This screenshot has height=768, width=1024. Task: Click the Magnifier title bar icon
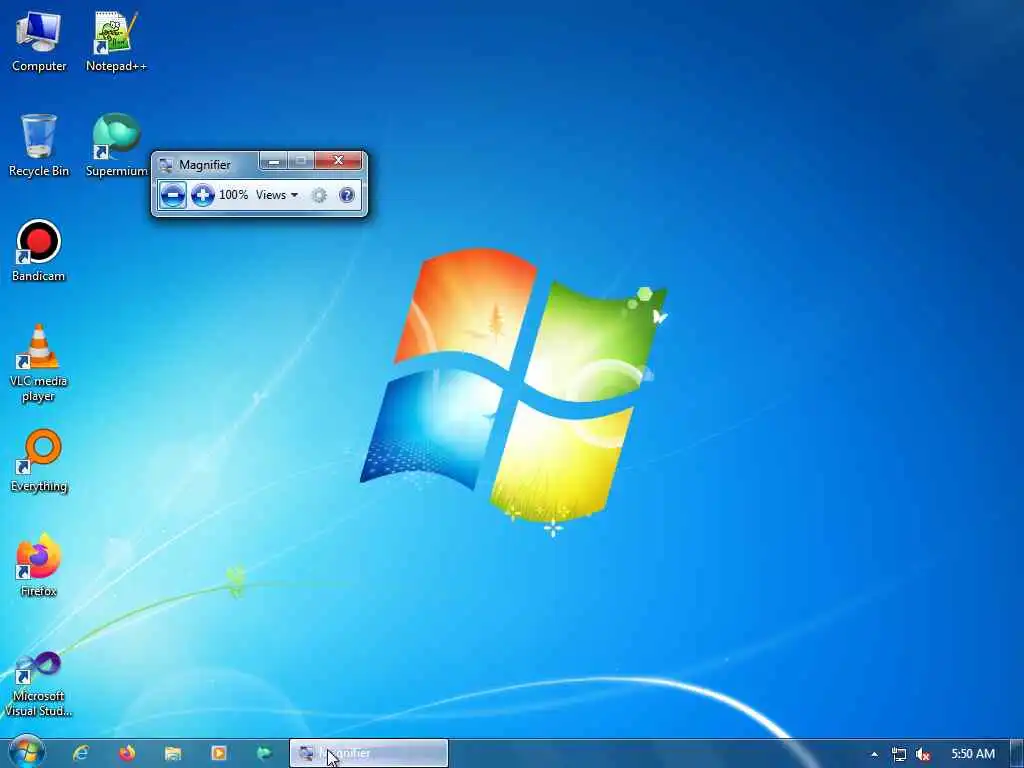pyautogui.click(x=166, y=165)
